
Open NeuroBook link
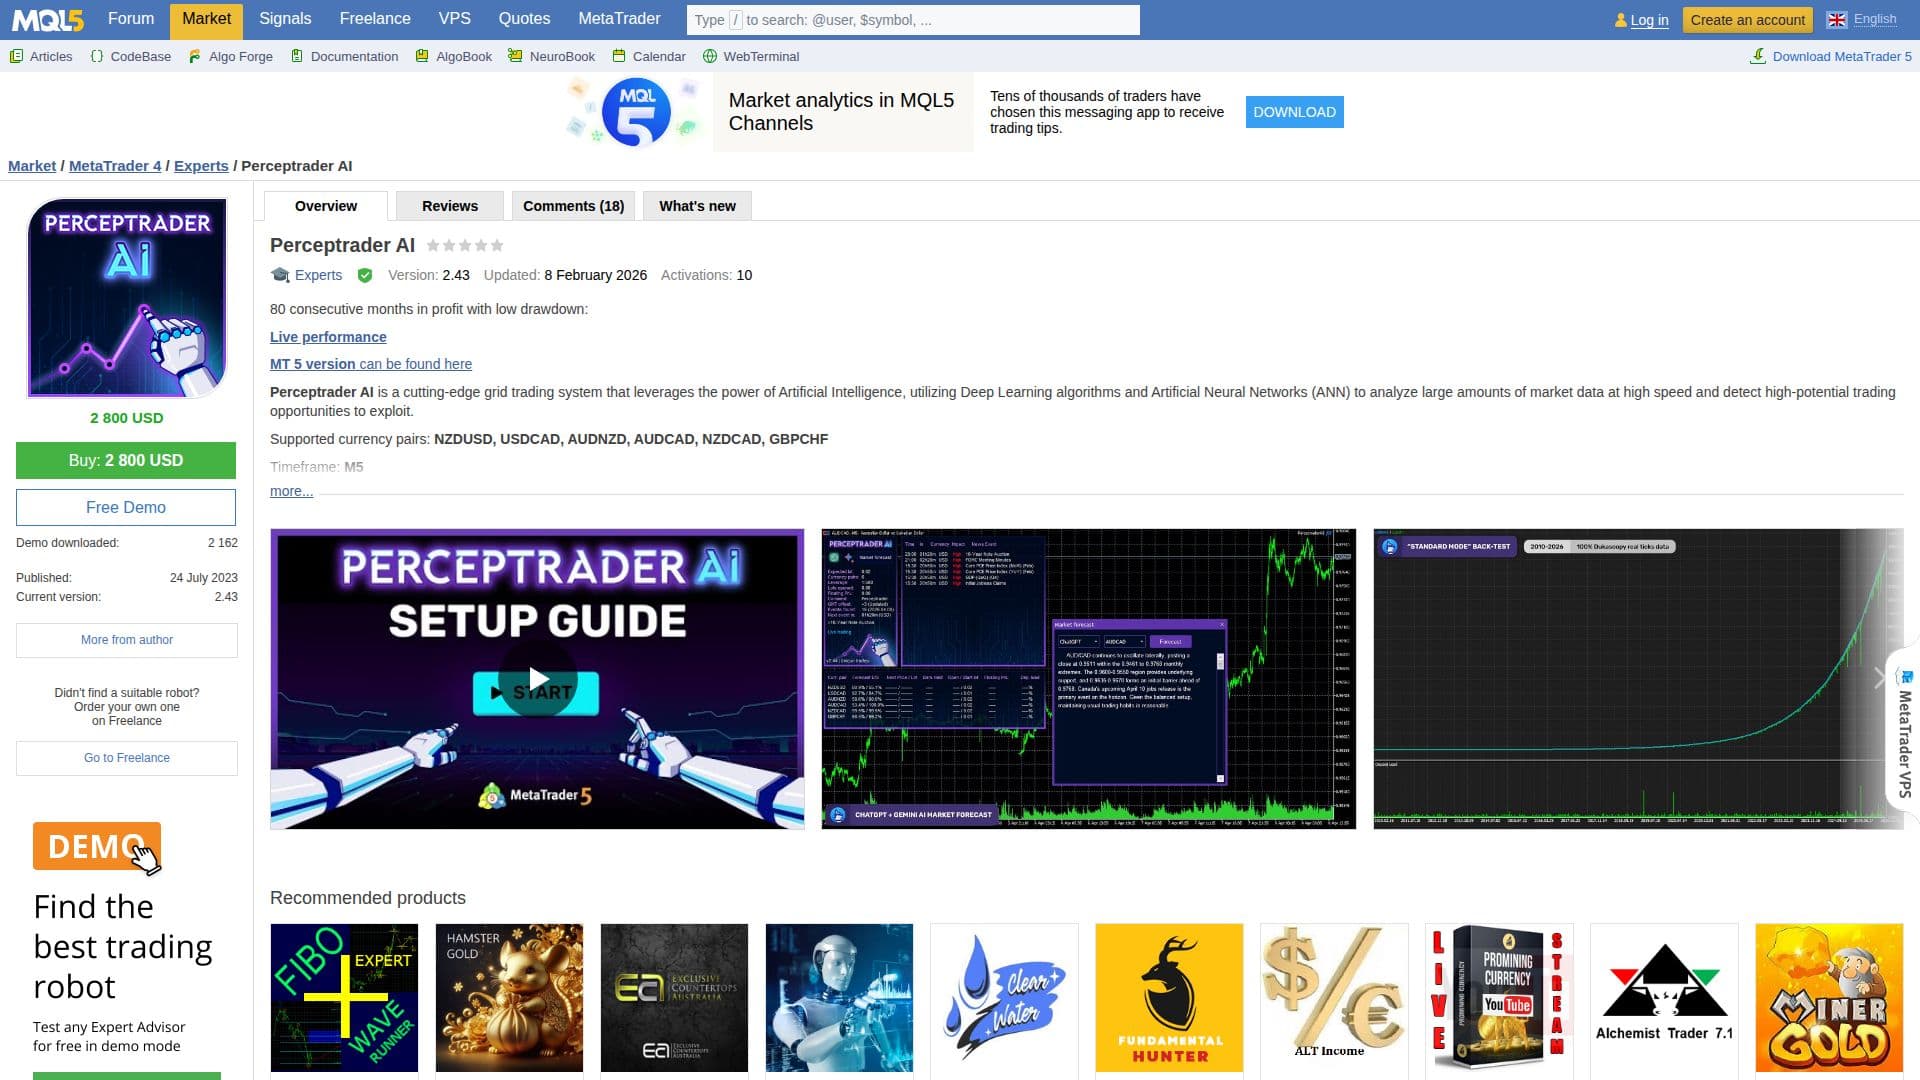551,56
